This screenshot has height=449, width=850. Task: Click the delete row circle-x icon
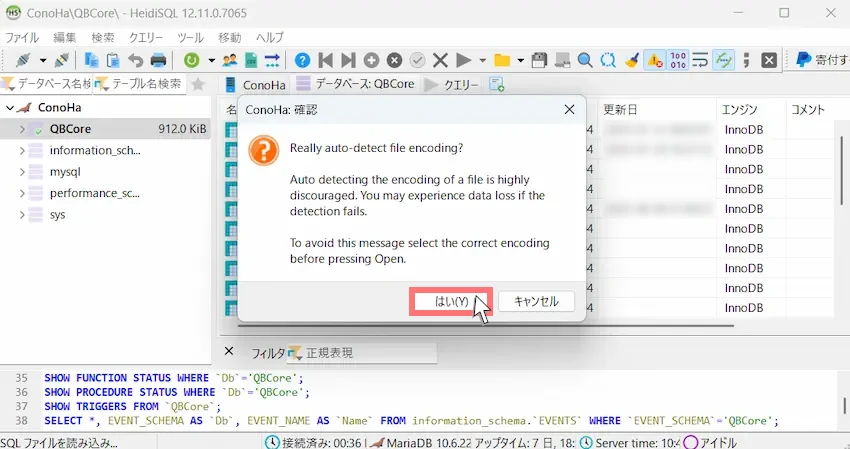pos(394,60)
